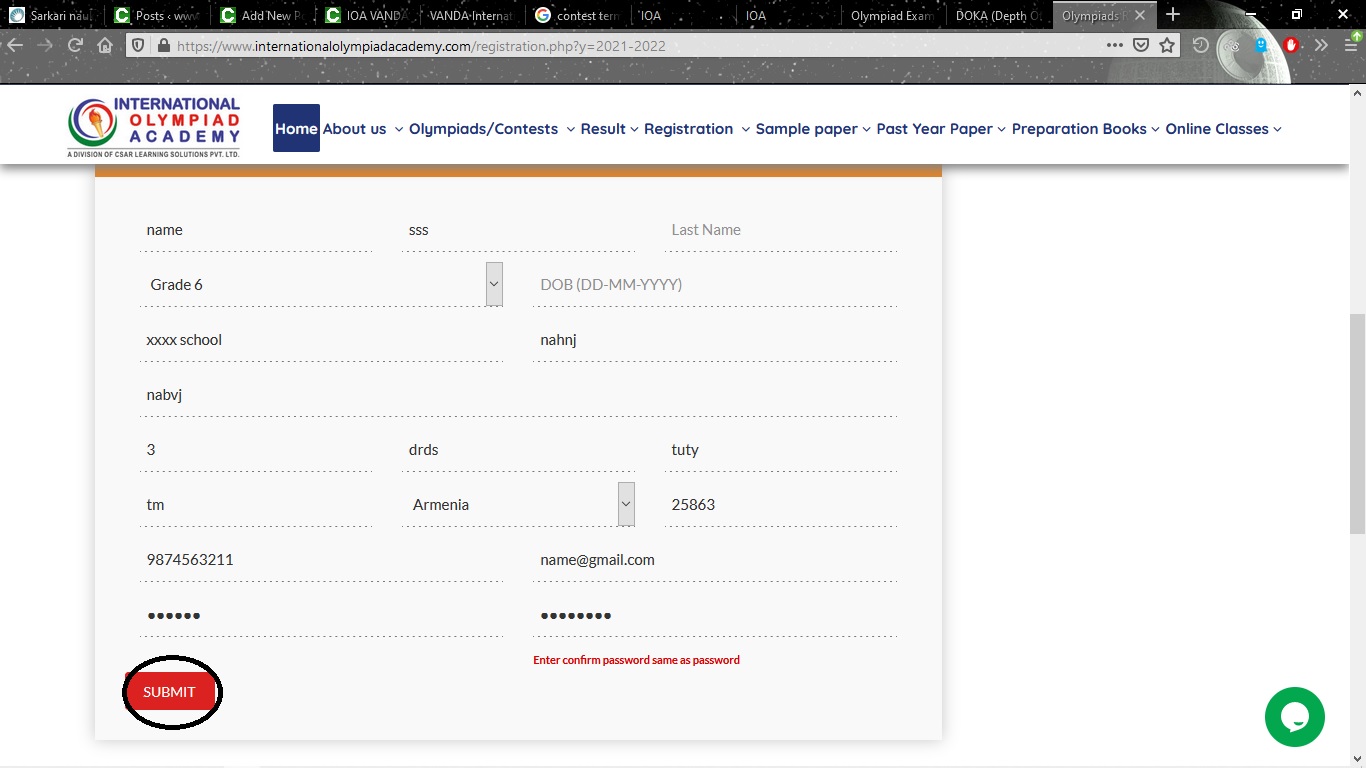Click the Home navigation button

click(296, 128)
